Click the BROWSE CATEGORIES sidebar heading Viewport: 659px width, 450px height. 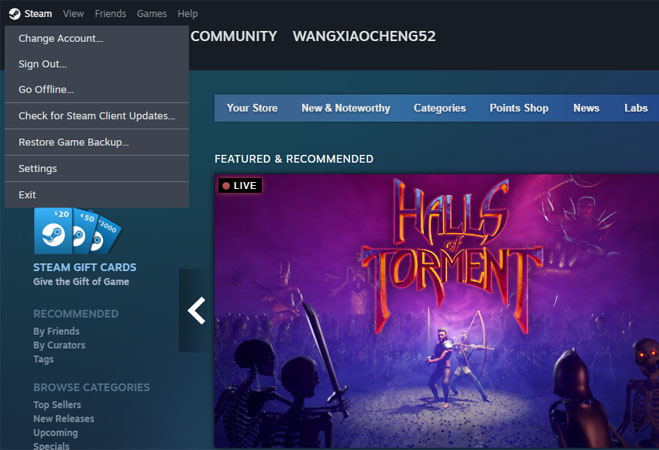pyautogui.click(x=92, y=387)
